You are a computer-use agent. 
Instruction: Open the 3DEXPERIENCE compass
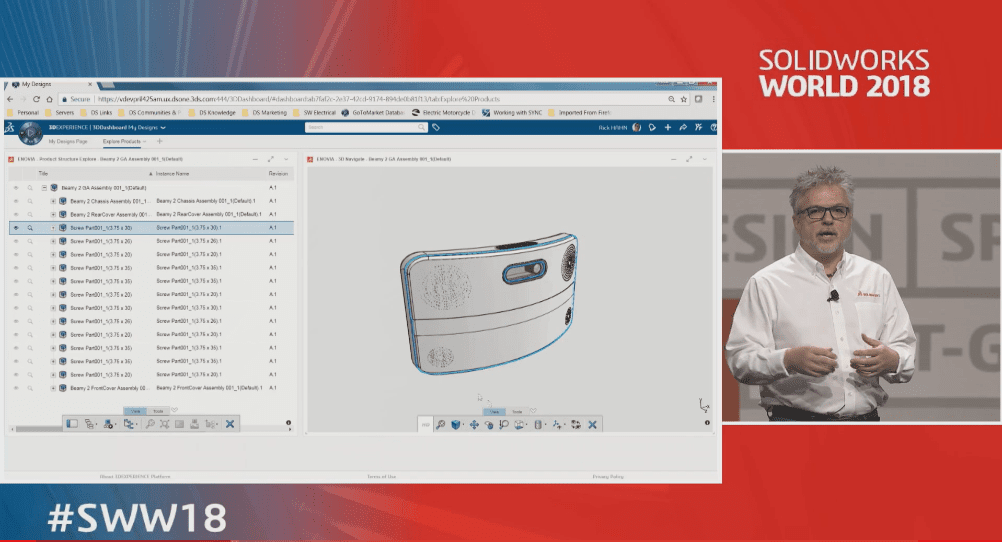coord(30,134)
